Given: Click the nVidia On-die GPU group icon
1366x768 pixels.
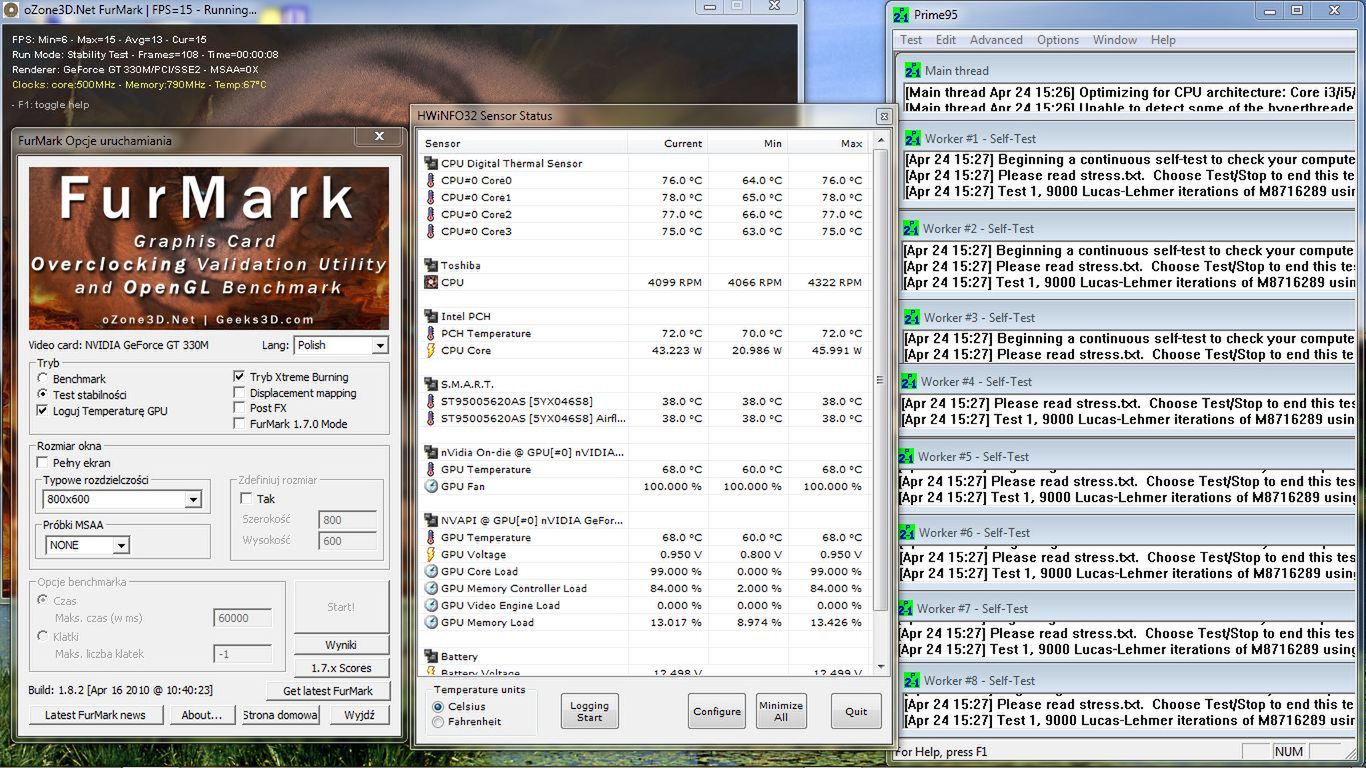Looking at the screenshot, I should (431, 452).
